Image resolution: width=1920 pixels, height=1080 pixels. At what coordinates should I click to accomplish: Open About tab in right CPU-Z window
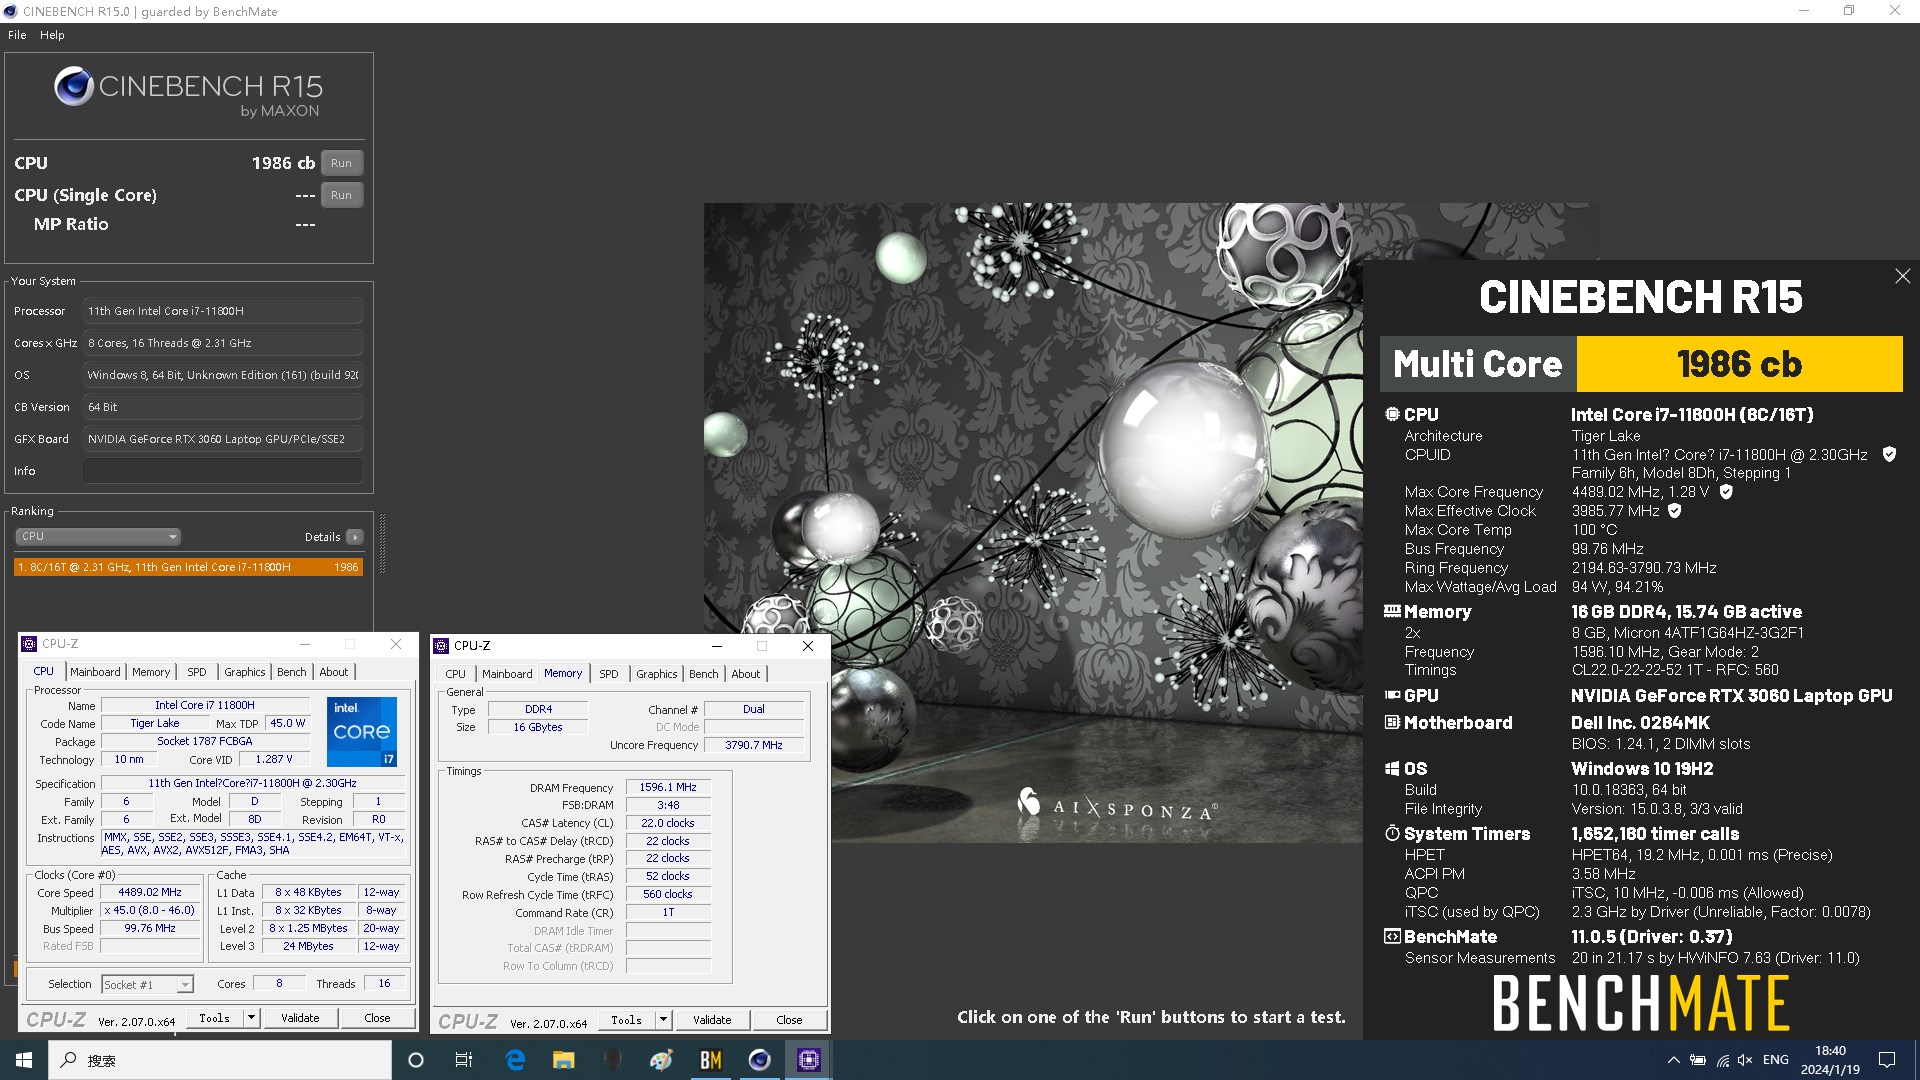[746, 674]
